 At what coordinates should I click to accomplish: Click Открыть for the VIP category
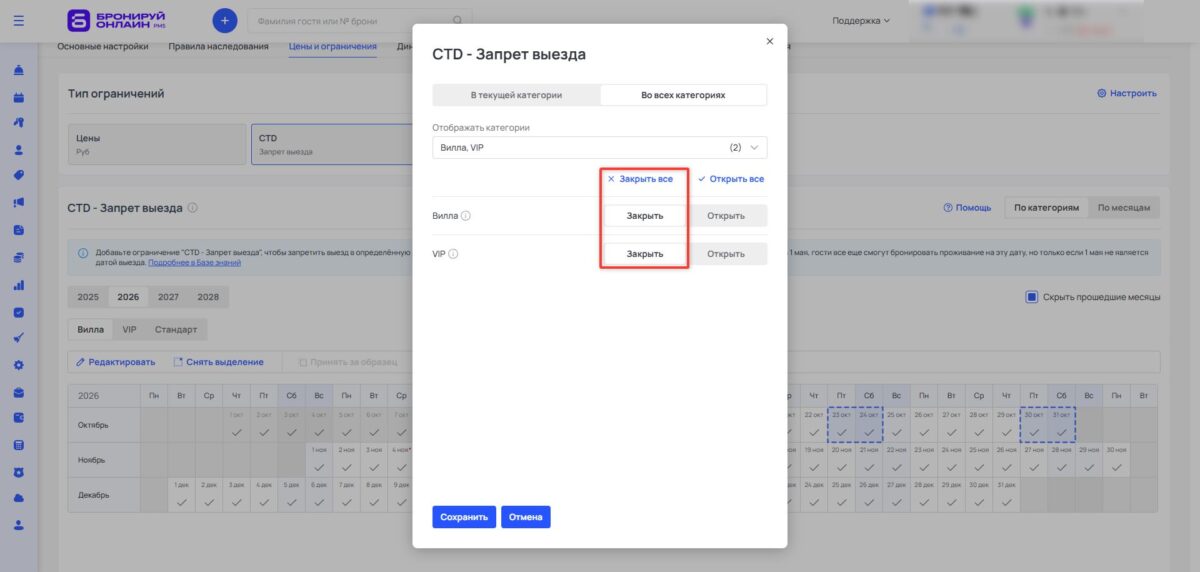(726, 254)
